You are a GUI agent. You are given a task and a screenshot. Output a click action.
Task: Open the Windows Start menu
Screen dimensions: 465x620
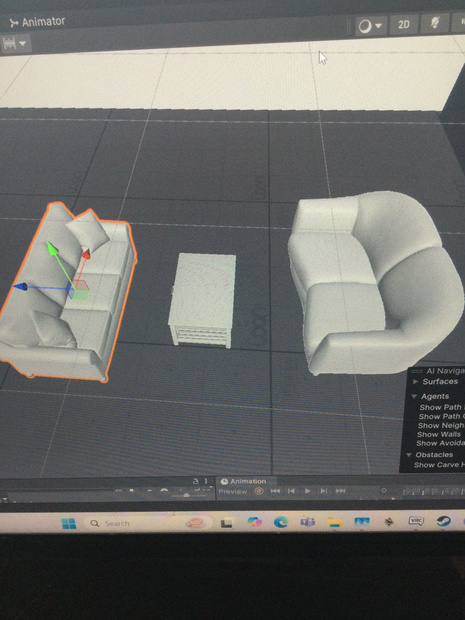[x=69, y=524]
